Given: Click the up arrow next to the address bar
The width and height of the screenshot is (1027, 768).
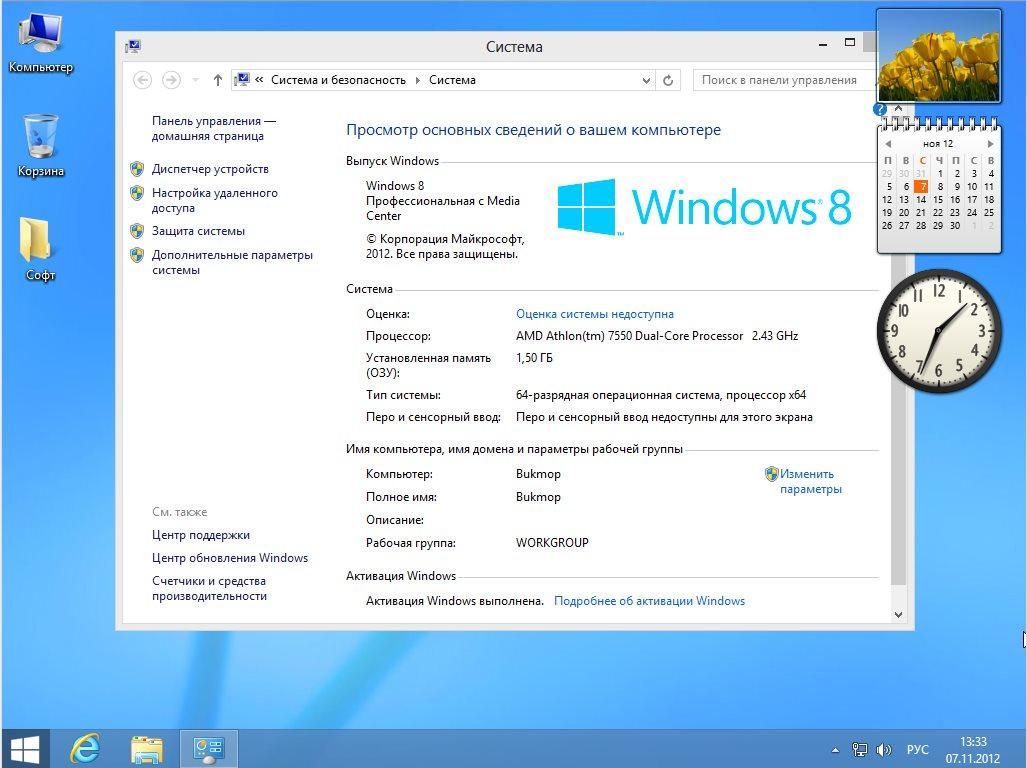Looking at the screenshot, I should pyautogui.click(x=218, y=80).
